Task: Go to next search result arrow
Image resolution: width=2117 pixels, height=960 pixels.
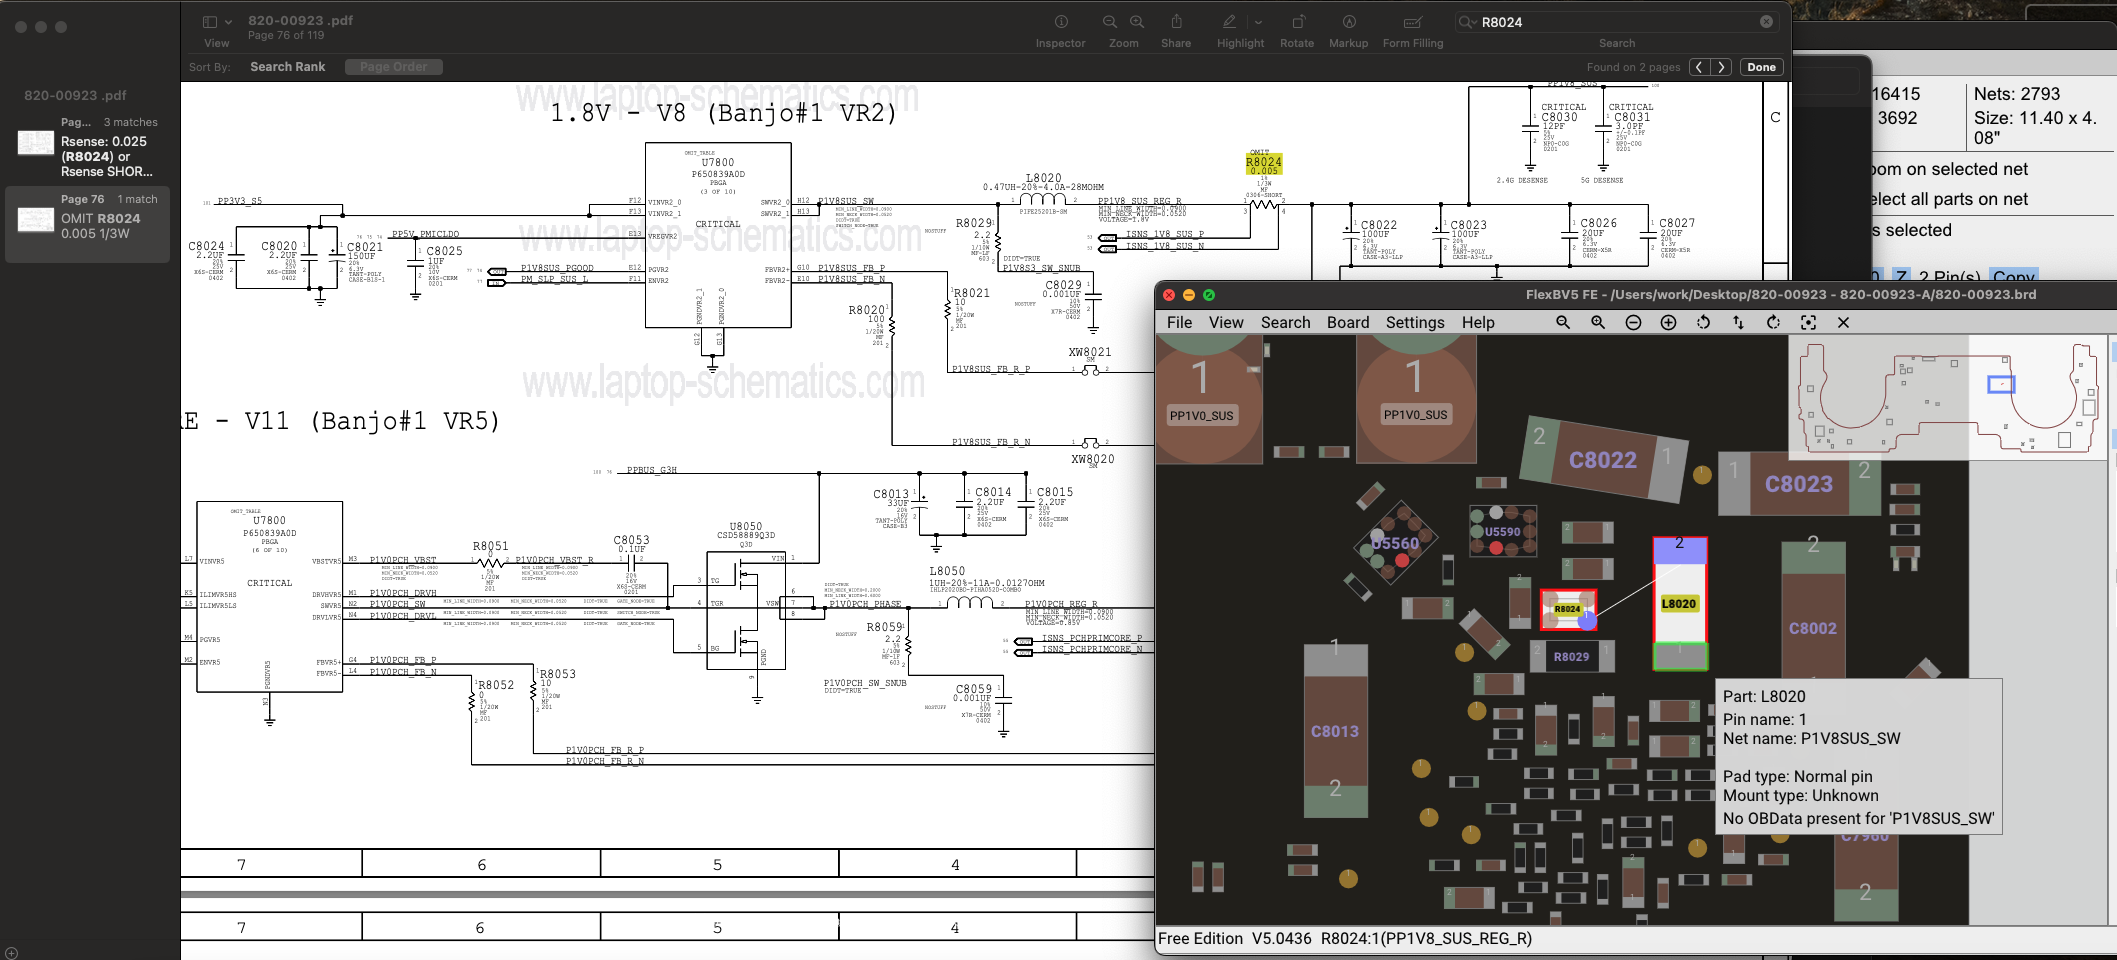Action: (1721, 67)
